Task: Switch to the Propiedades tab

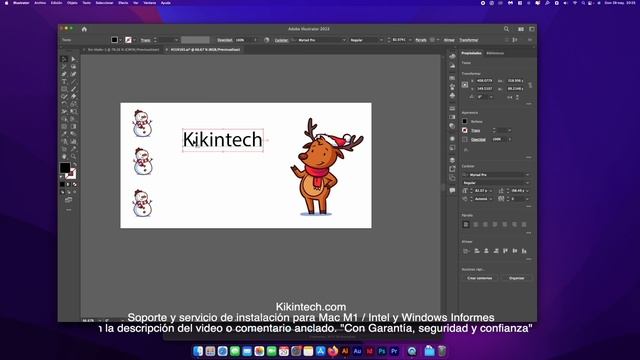Action: tap(471, 53)
